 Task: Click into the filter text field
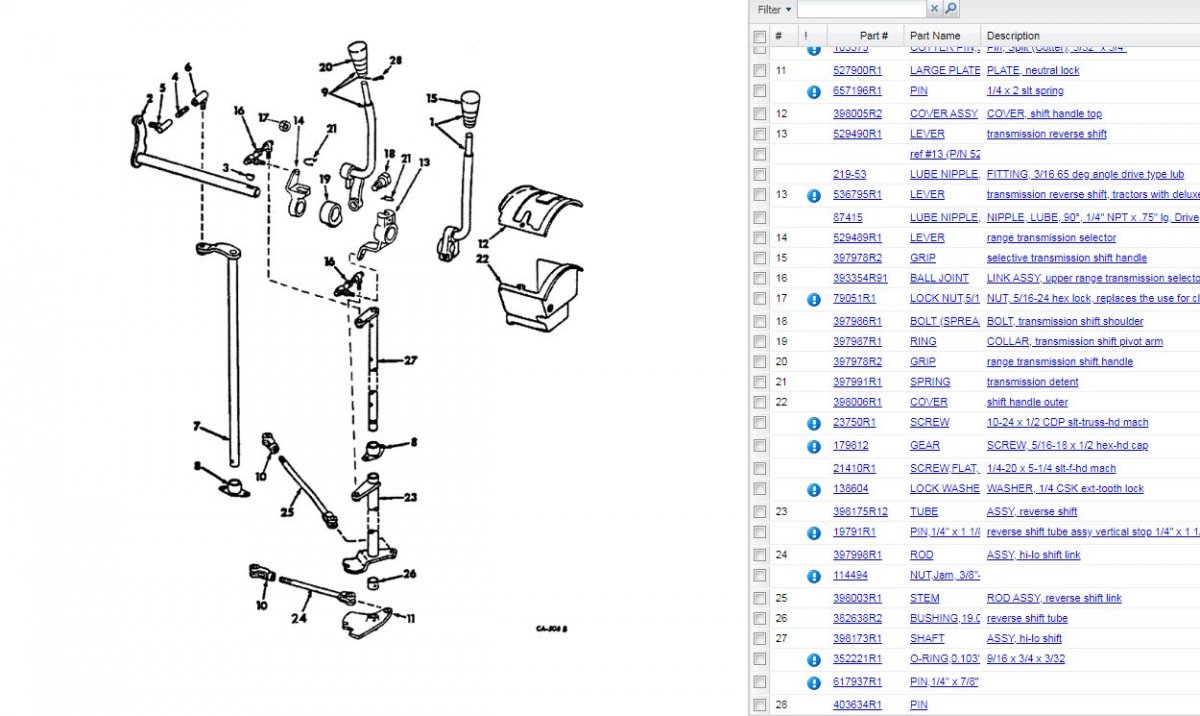pos(861,9)
